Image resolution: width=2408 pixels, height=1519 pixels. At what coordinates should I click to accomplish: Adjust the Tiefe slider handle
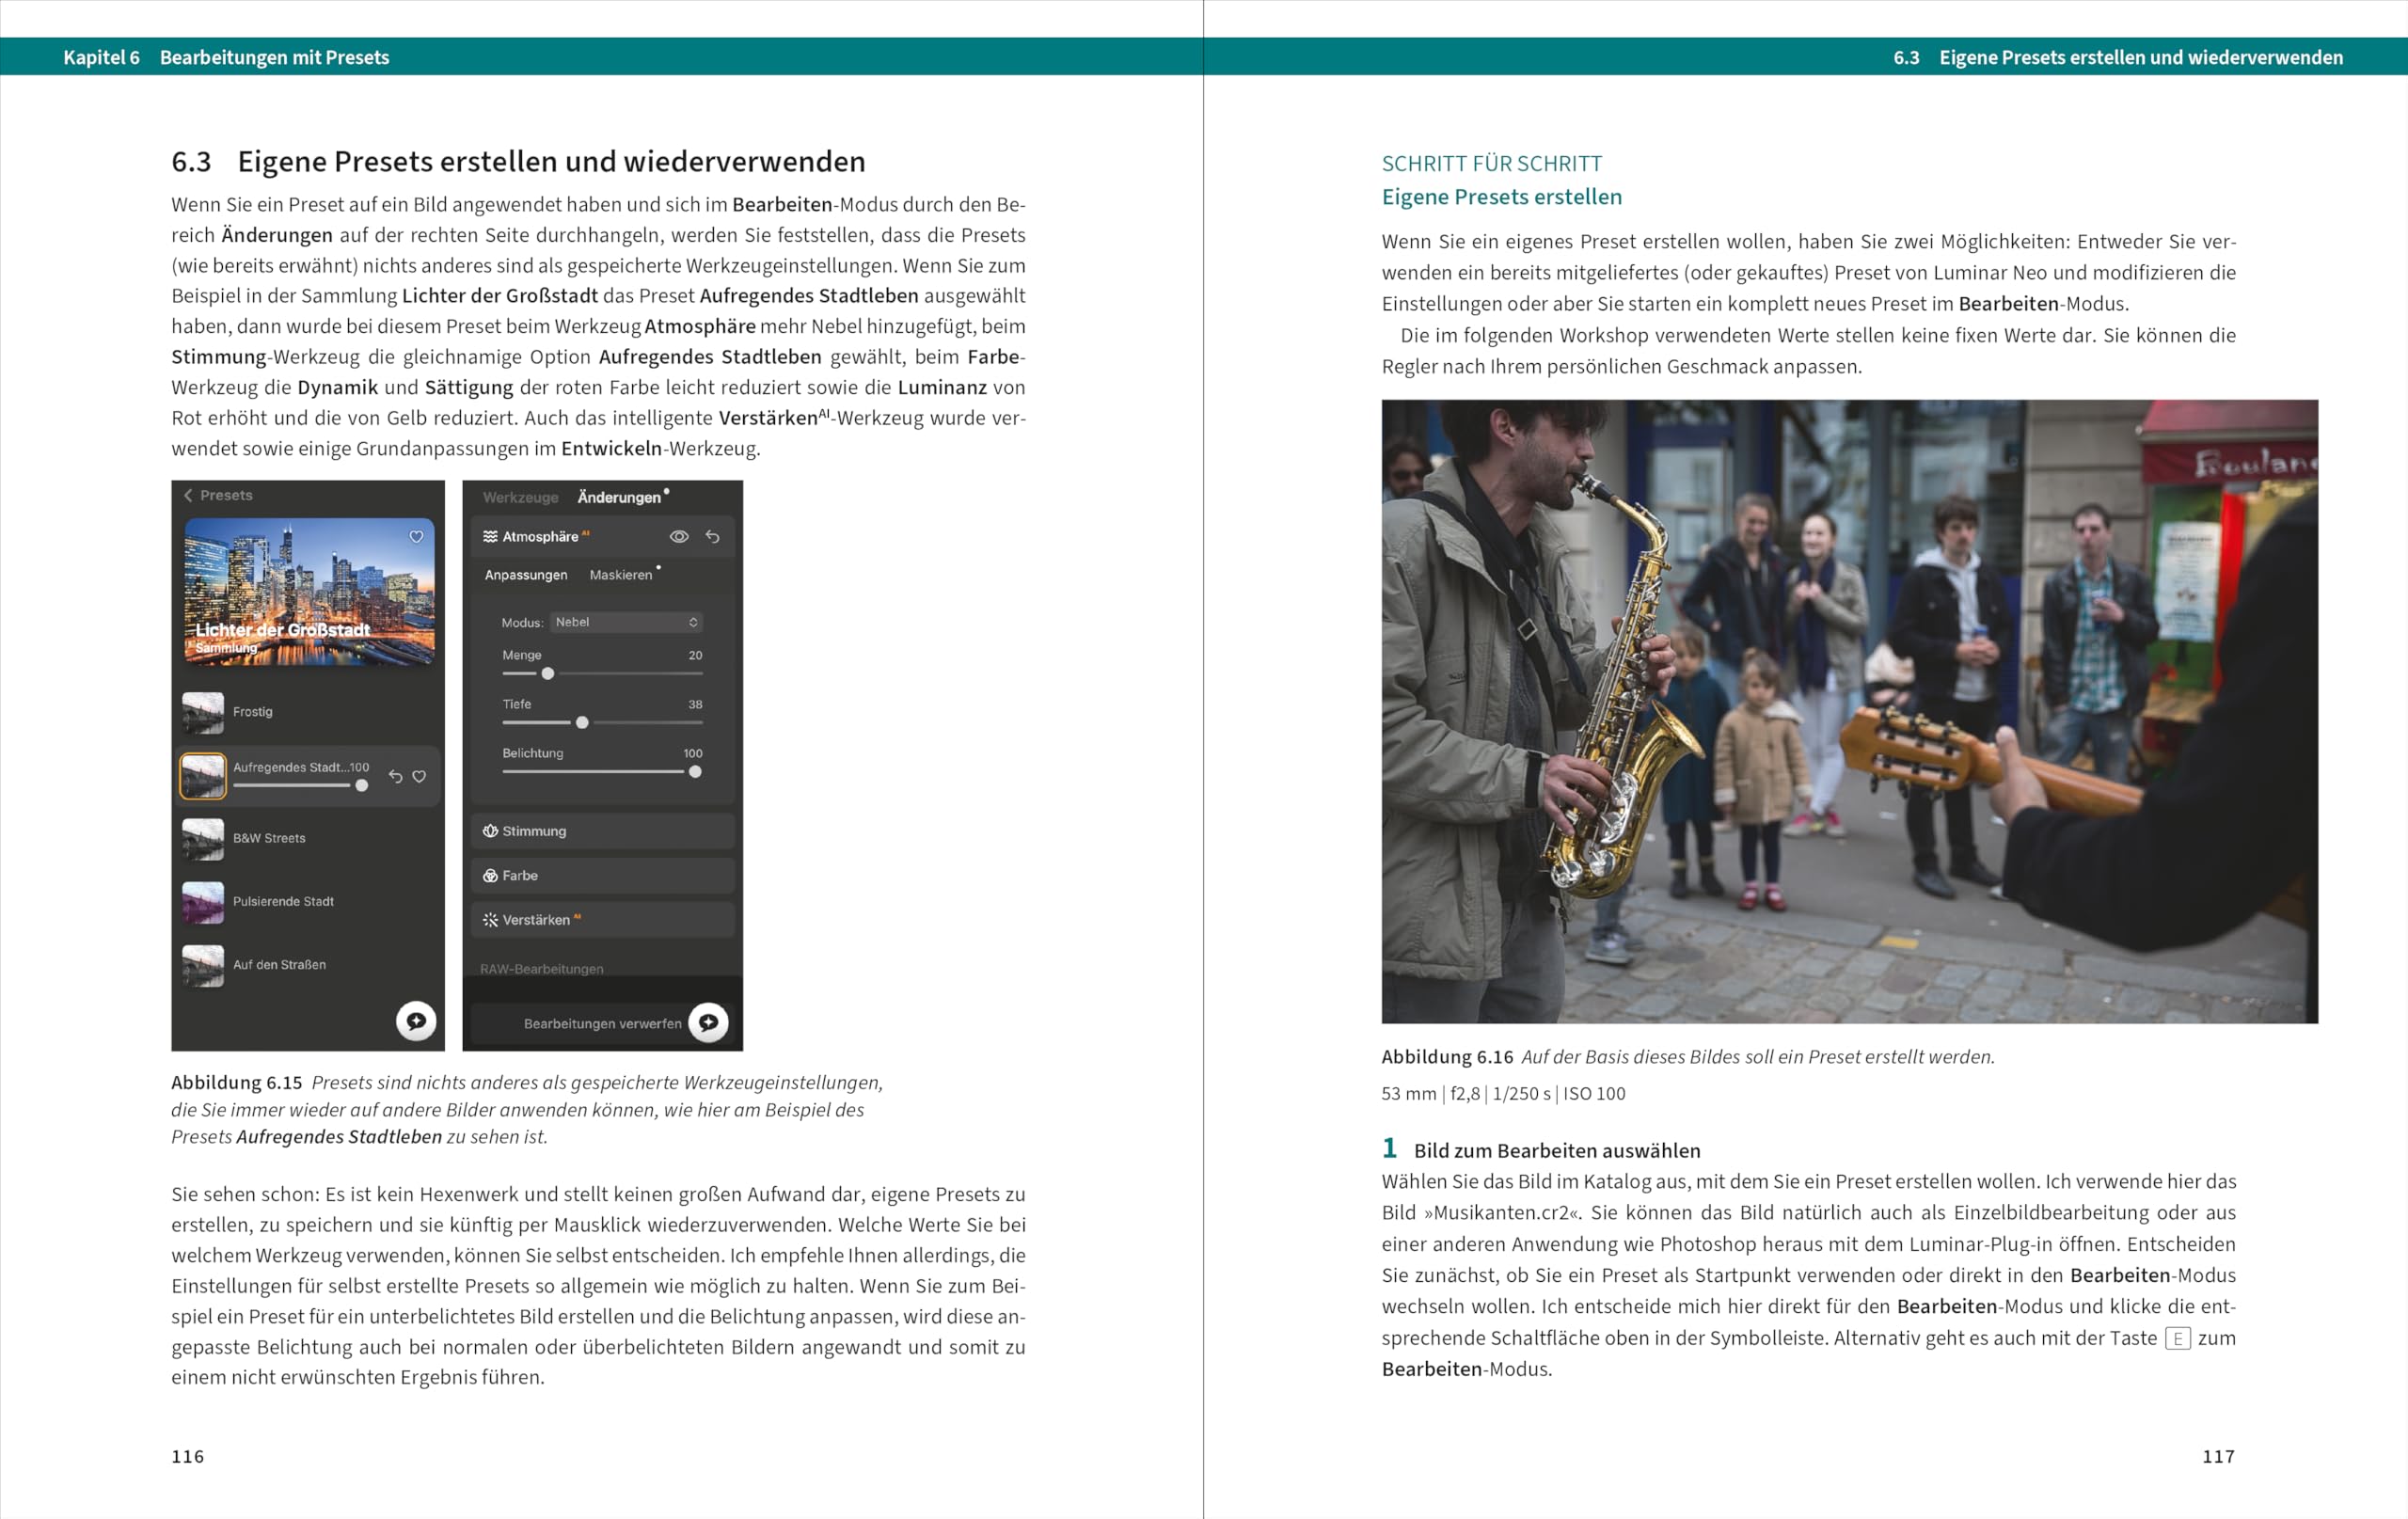coord(582,723)
